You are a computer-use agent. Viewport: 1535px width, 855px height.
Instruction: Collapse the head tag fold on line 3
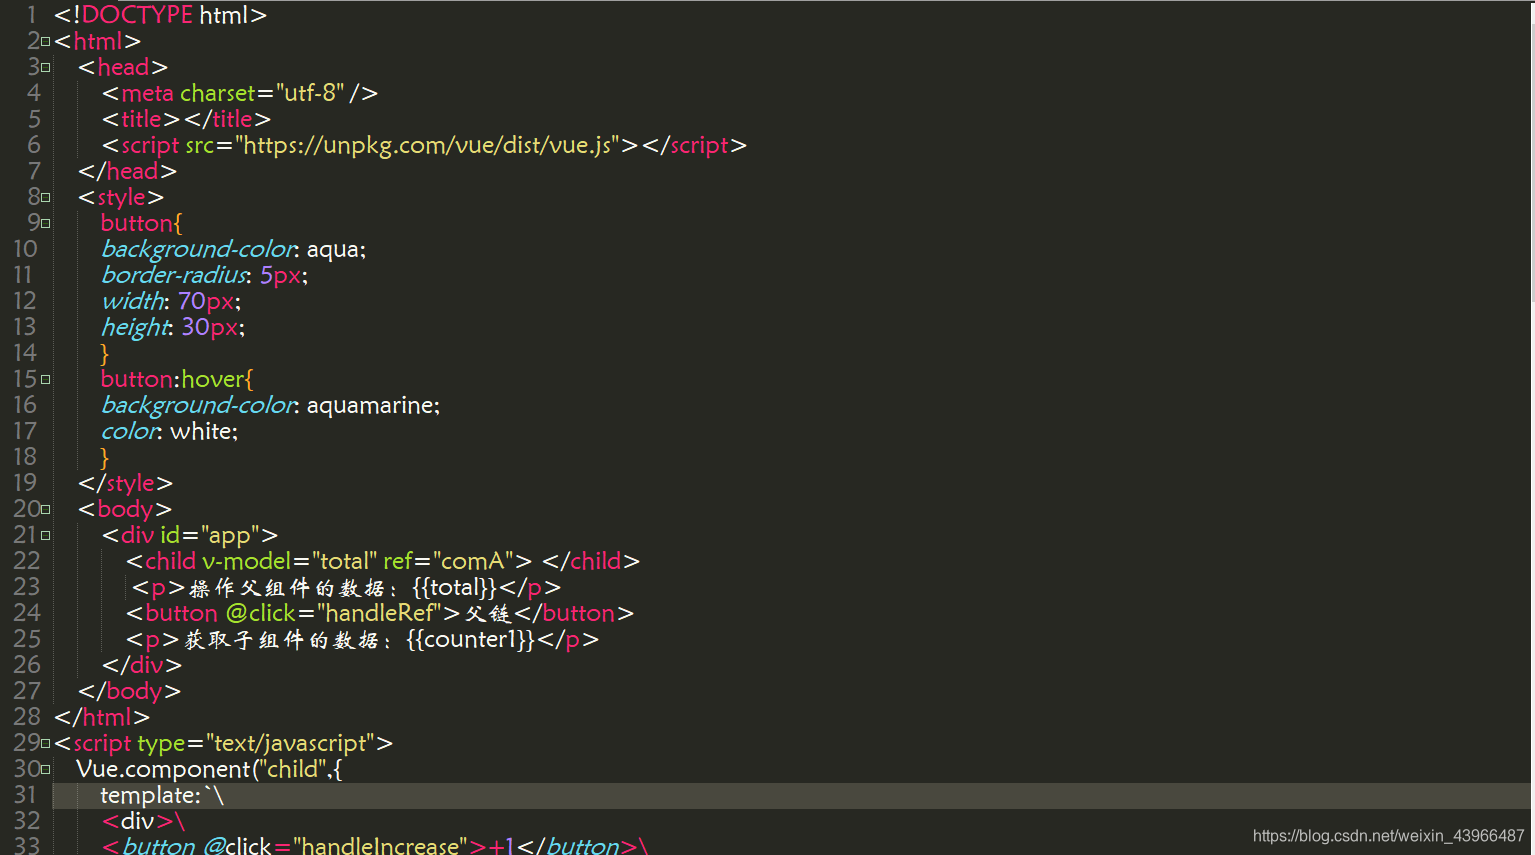pos(45,68)
